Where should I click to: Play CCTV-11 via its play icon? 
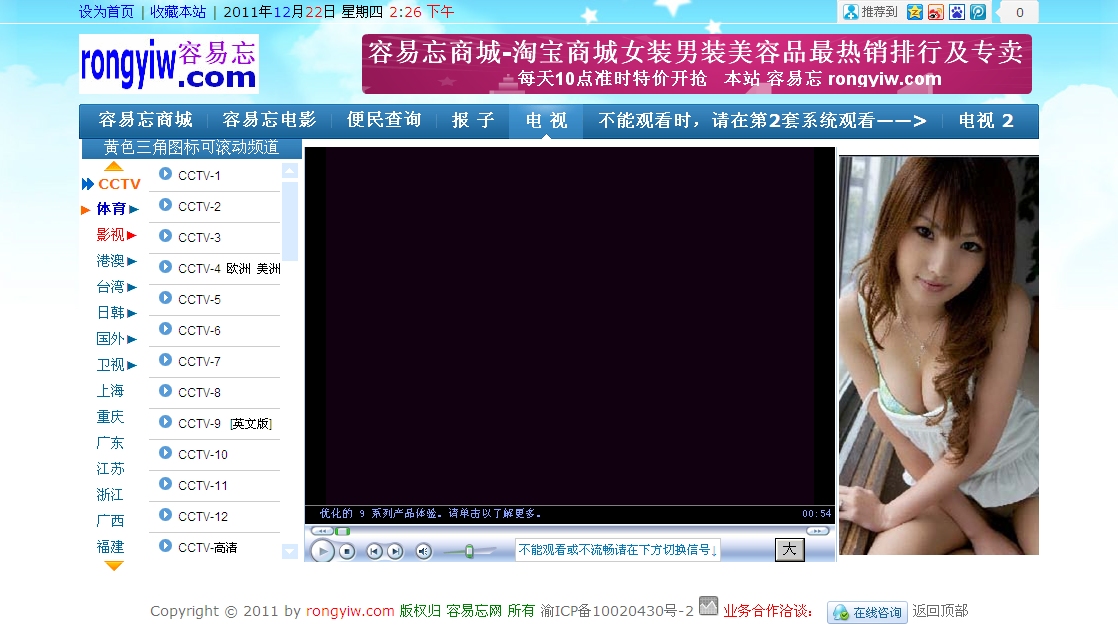click(x=165, y=484)
